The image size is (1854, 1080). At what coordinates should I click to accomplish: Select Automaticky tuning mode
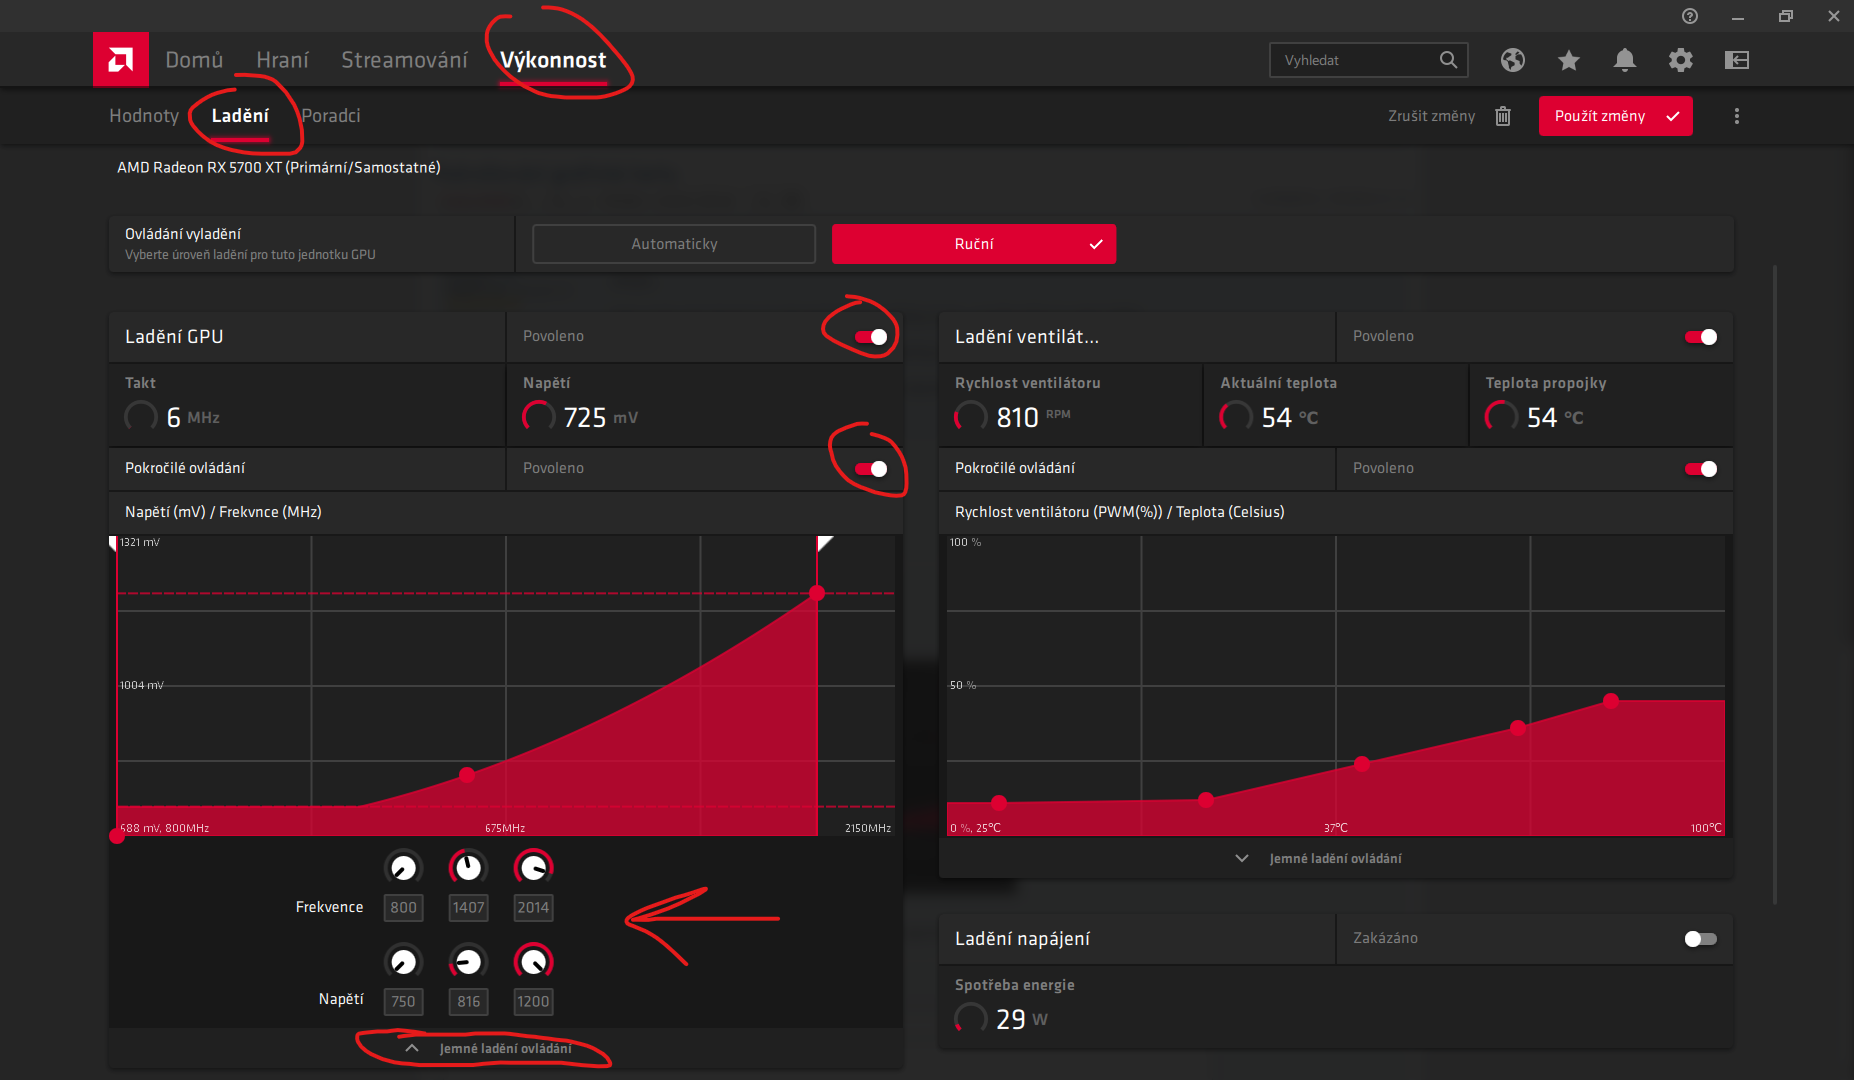click(674, 244)
